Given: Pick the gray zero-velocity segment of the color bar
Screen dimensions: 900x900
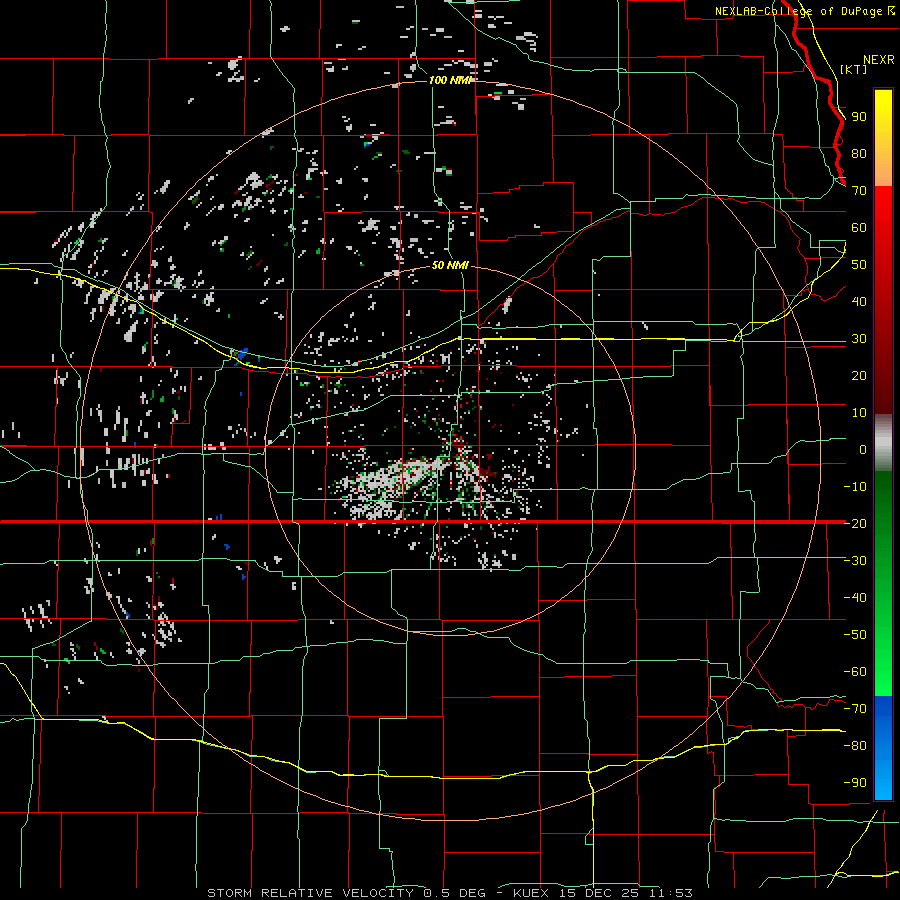Looking at the screenshot, I should 883,442.
